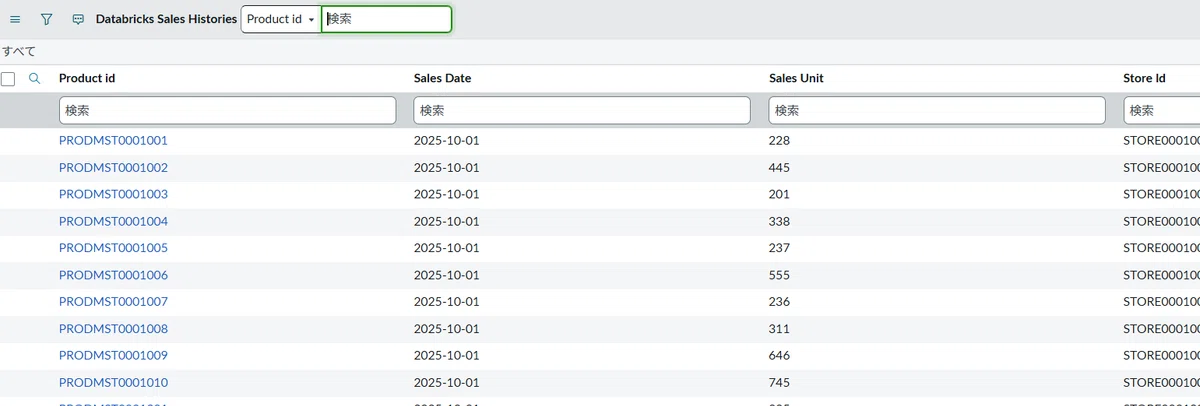
Task: Sort by Store Id column header
Action: tap(1144, 78)
